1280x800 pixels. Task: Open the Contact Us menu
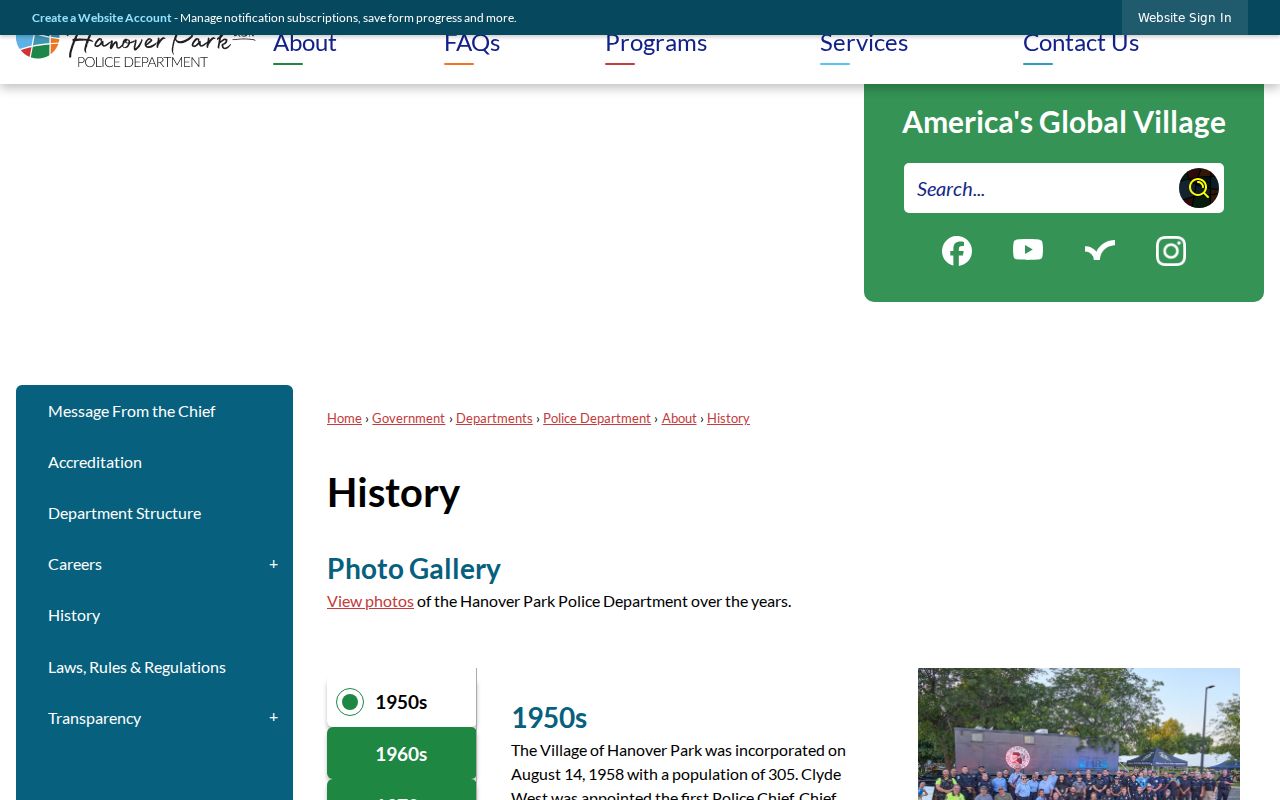(x=1081, y=43)
